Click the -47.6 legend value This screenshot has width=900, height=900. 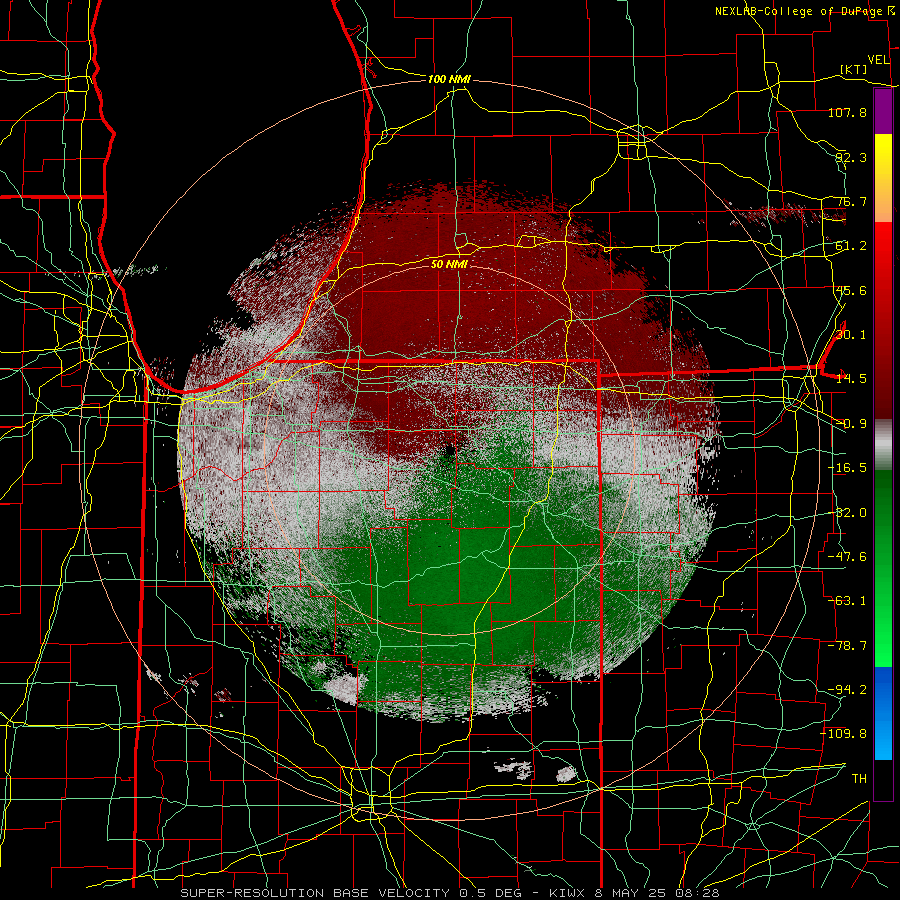coord(847,557)
